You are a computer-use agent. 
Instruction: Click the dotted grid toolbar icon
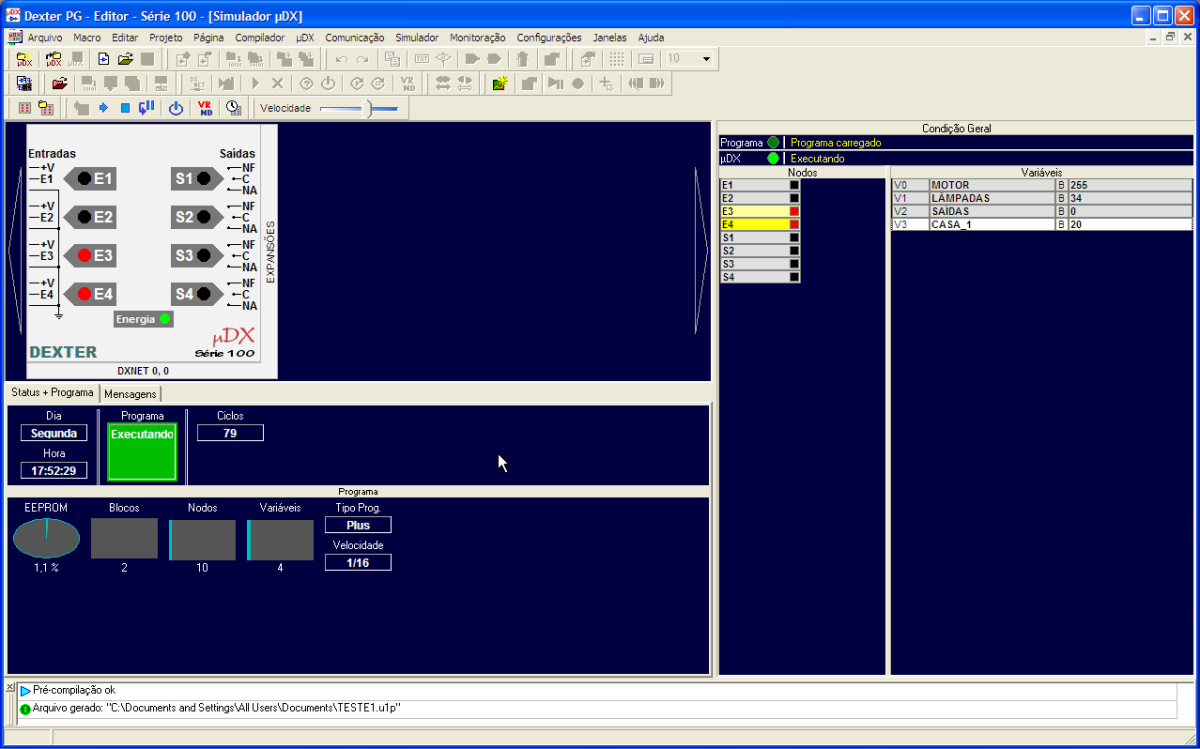(617, 59)
